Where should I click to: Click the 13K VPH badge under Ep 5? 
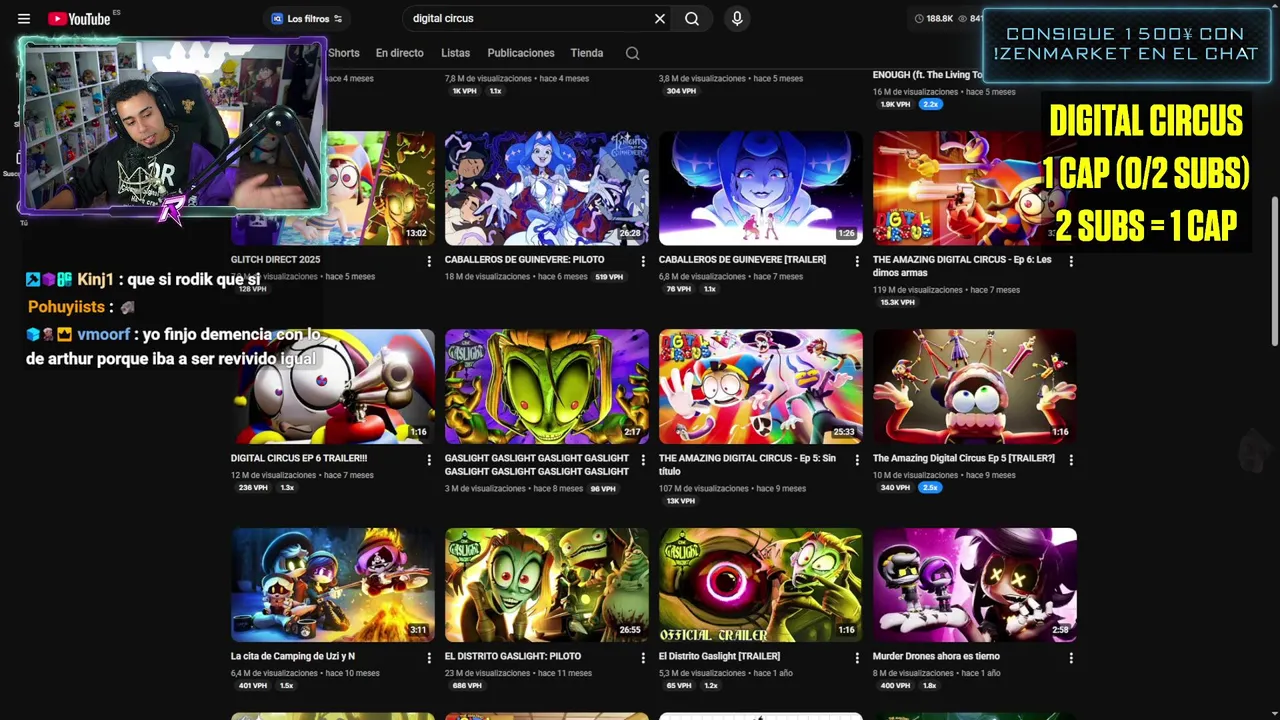click(x=681, y=501)
